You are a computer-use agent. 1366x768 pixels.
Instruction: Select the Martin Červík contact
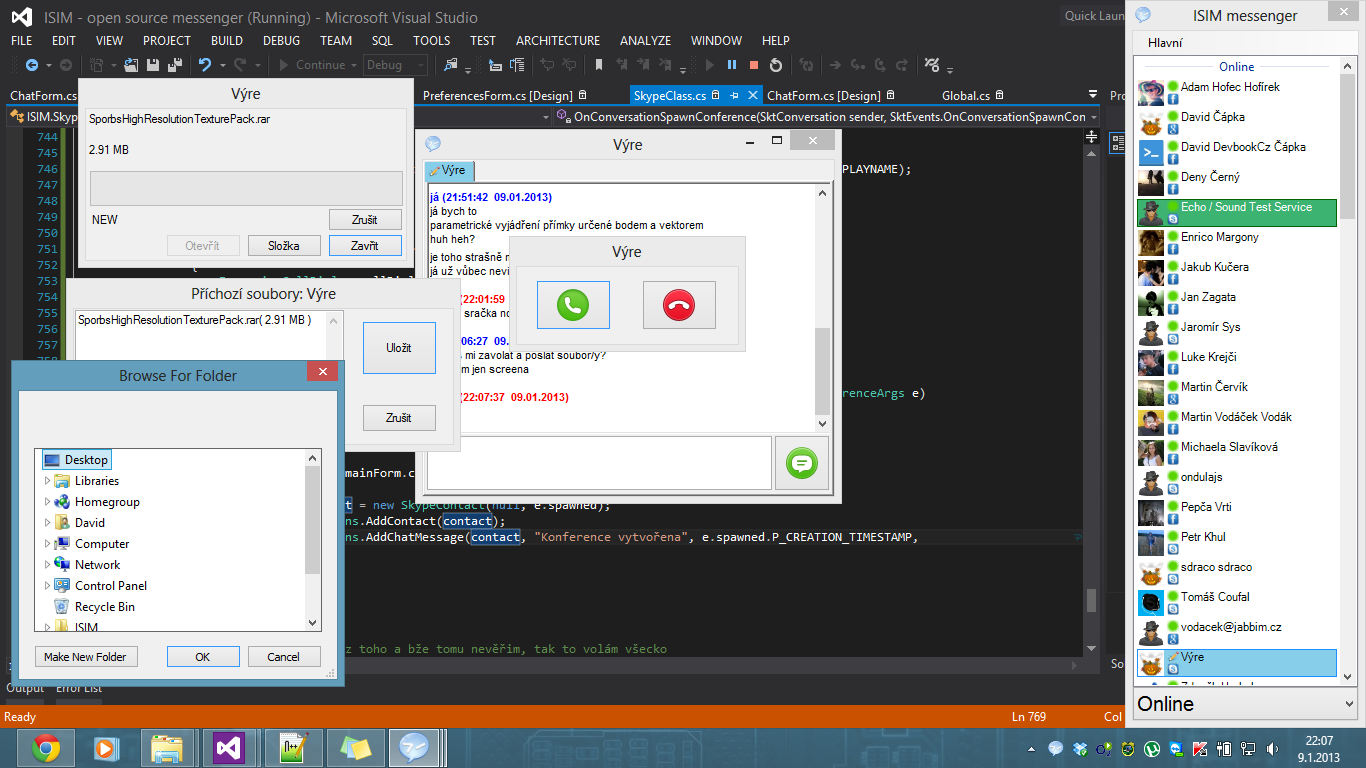1237,392
